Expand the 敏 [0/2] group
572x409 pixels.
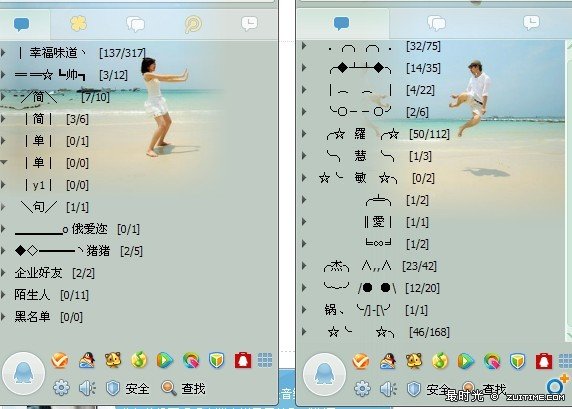tap(304, 178)
